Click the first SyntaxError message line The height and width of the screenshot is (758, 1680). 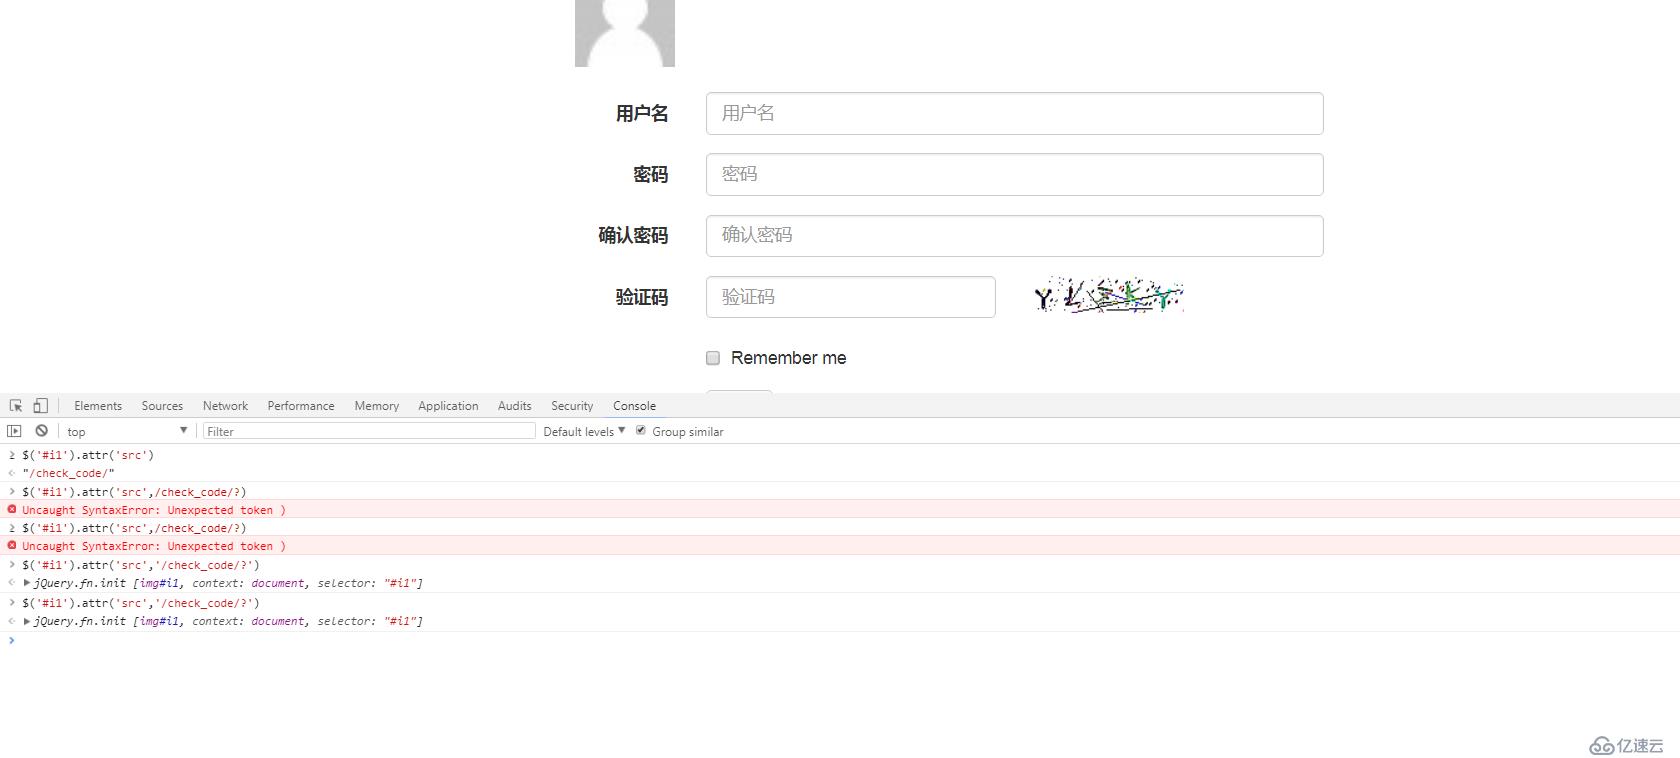[x=840, y=510]
